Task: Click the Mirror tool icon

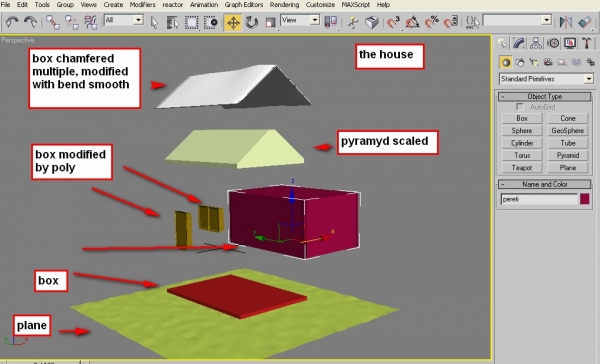Action: tap(566, 22)
